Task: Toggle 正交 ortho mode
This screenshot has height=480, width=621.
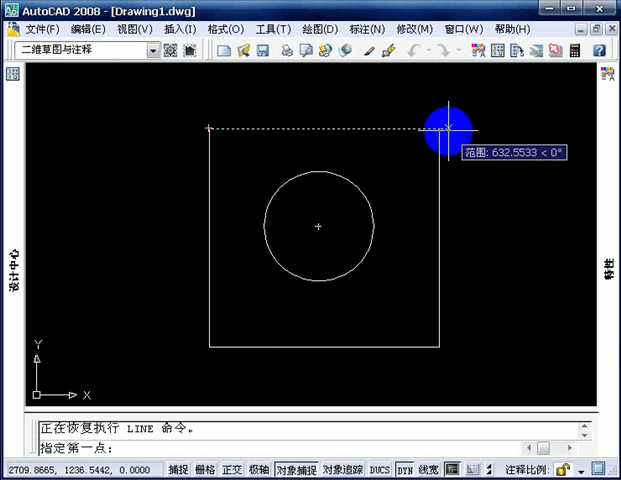Action: (232, 470)
